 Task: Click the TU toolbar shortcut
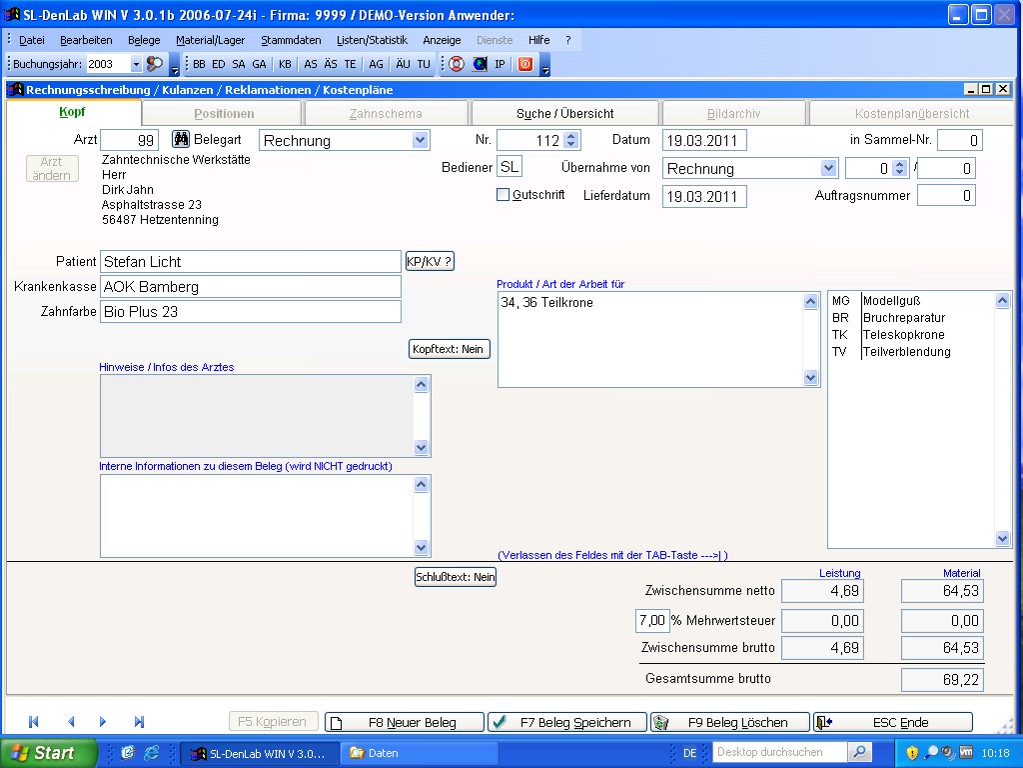423,64
